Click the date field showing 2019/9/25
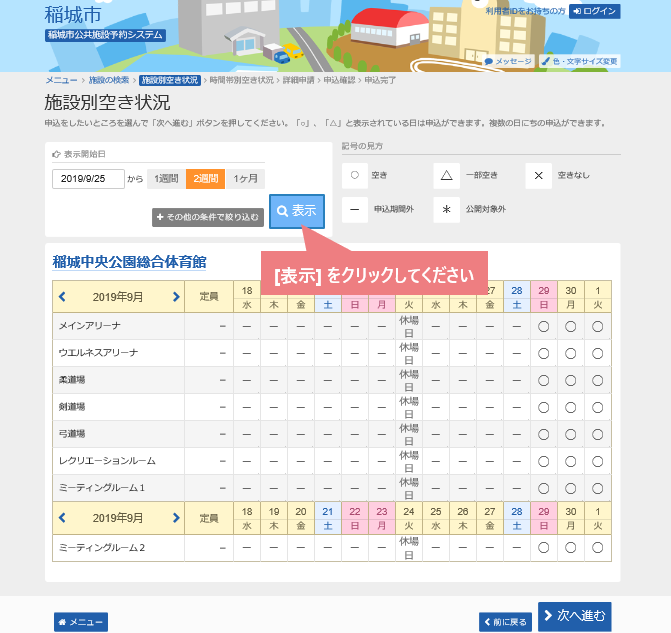 (88, 179)
